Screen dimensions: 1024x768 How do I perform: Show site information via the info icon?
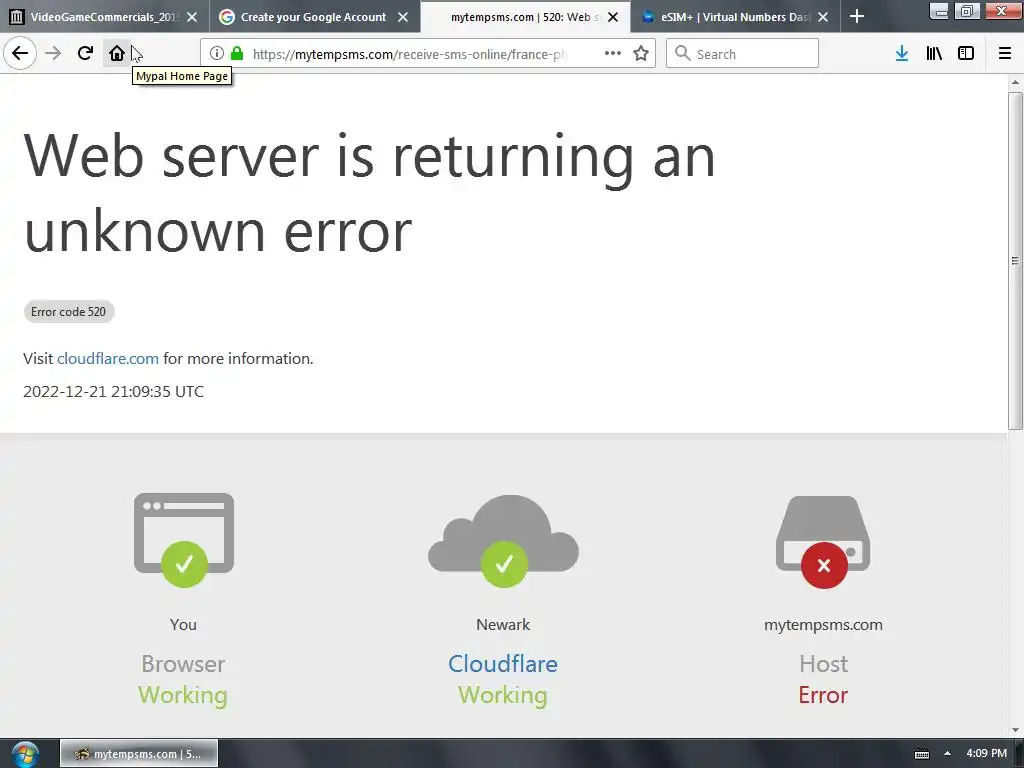coord(217,54)
